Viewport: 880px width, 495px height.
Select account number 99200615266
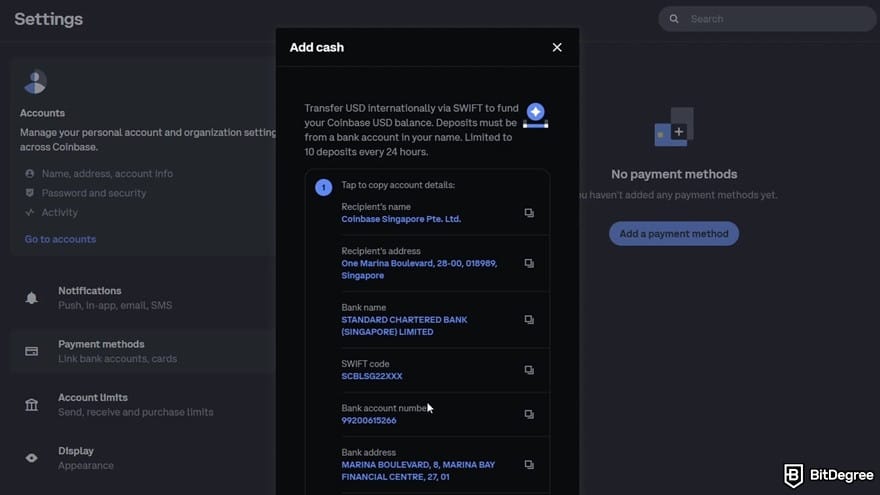[x=369, y=420]
